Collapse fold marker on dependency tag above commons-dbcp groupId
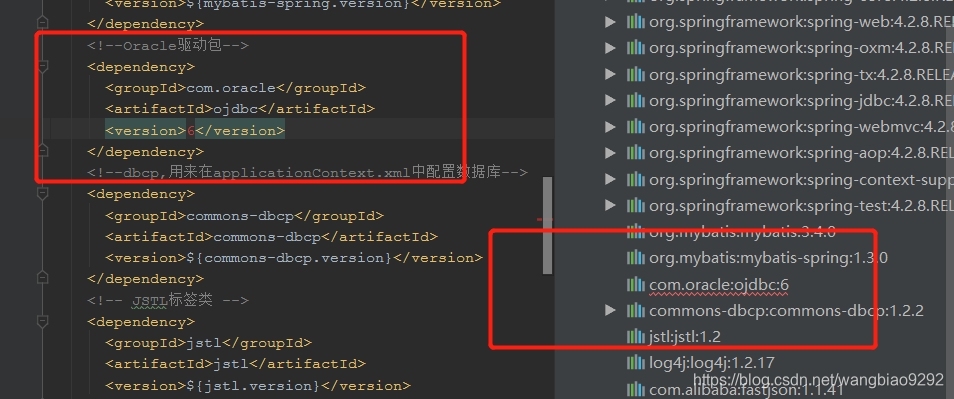Screen dimensions: 954x399 click(x=42, y=194)
